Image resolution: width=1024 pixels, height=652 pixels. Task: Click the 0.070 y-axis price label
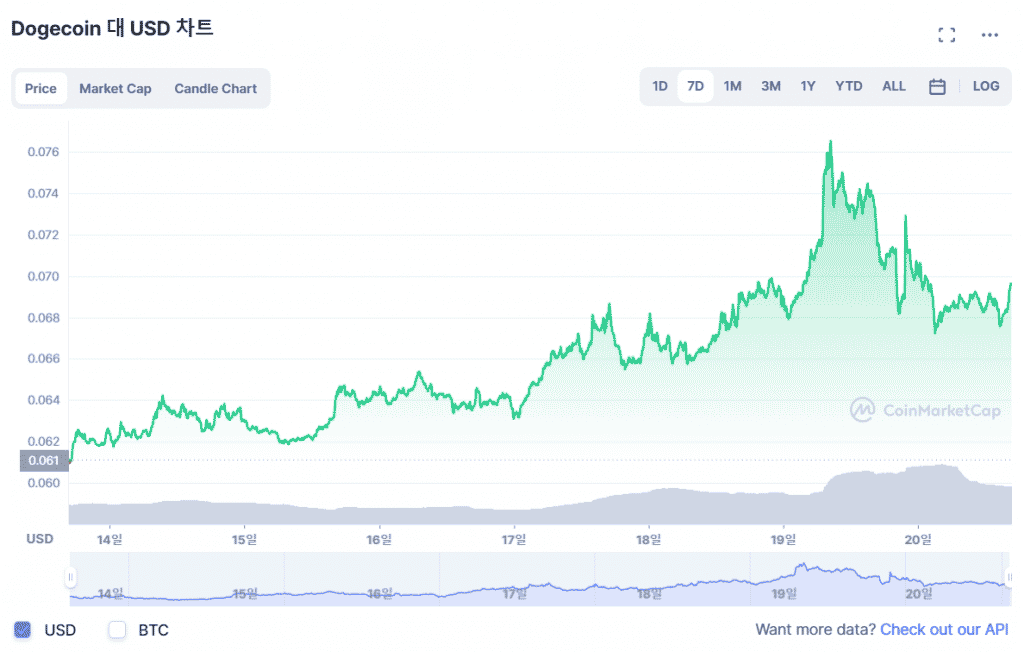coord(43,276)
